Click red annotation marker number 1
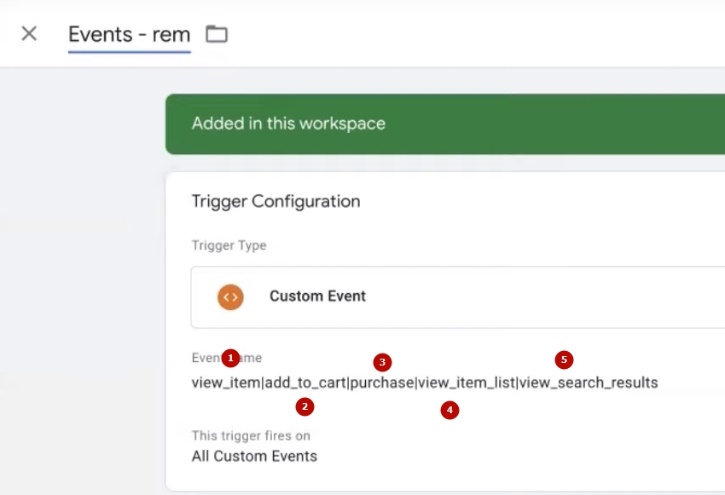Viewport: 725px width, 495px height. pyautogui.click(x=231, y=357)
